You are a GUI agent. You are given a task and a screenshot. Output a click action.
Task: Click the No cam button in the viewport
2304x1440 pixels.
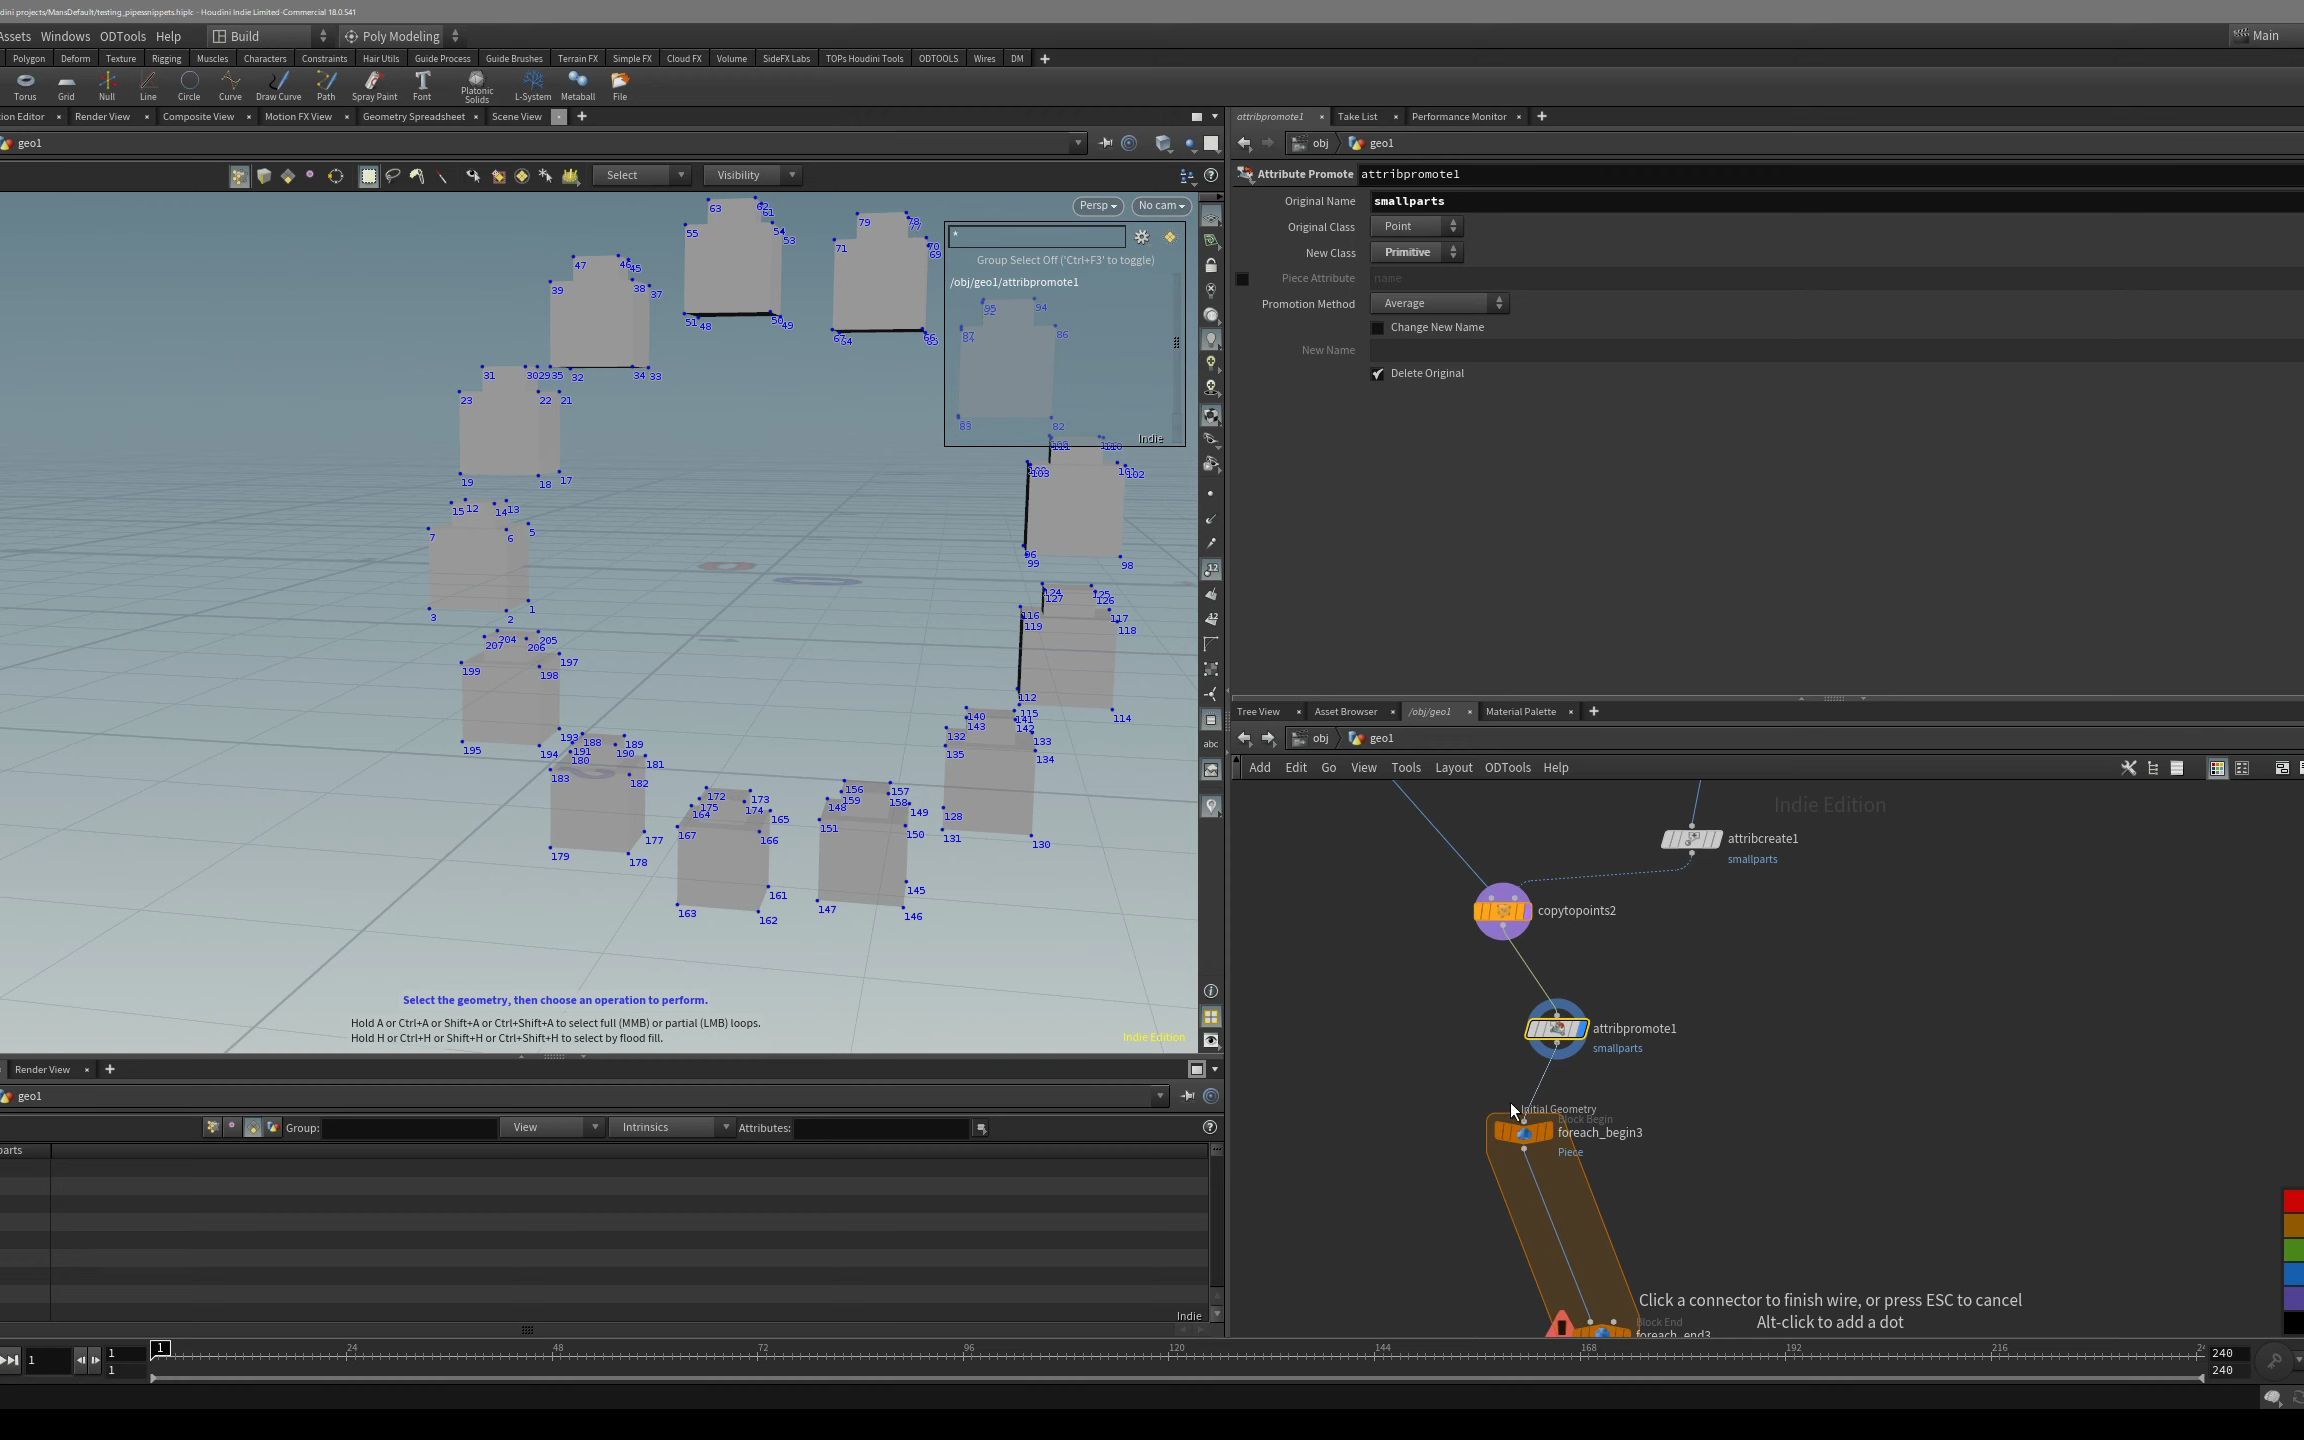pos(1159,205)
